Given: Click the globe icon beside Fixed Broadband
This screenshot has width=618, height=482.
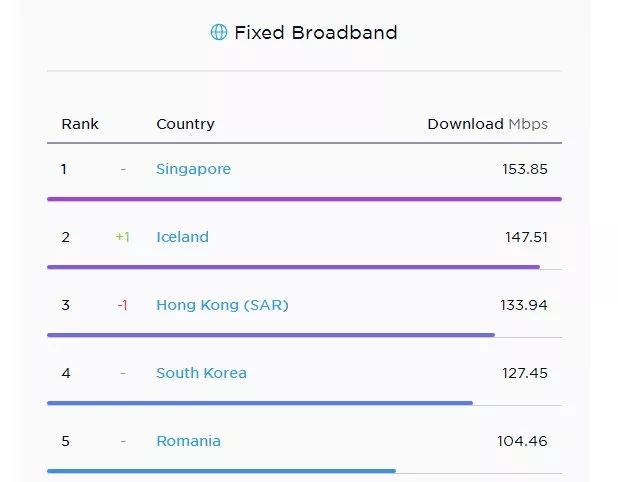Looking at the screenshot, I should (218, 33).
